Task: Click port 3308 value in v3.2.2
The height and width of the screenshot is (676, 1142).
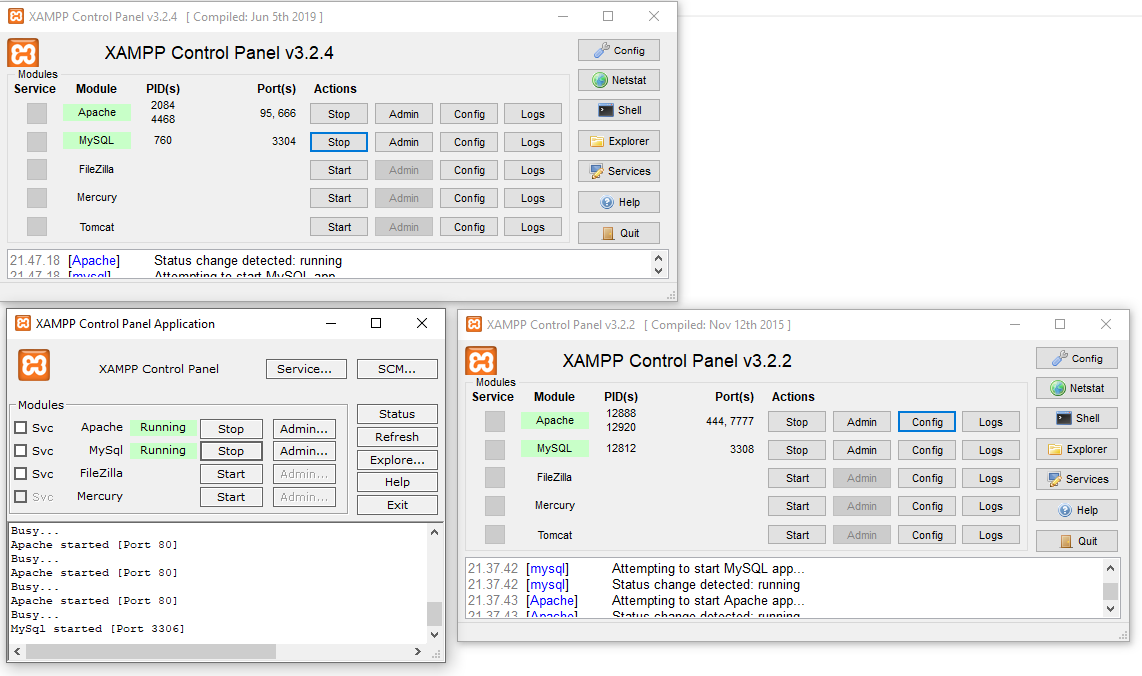Action: [741, 449]
